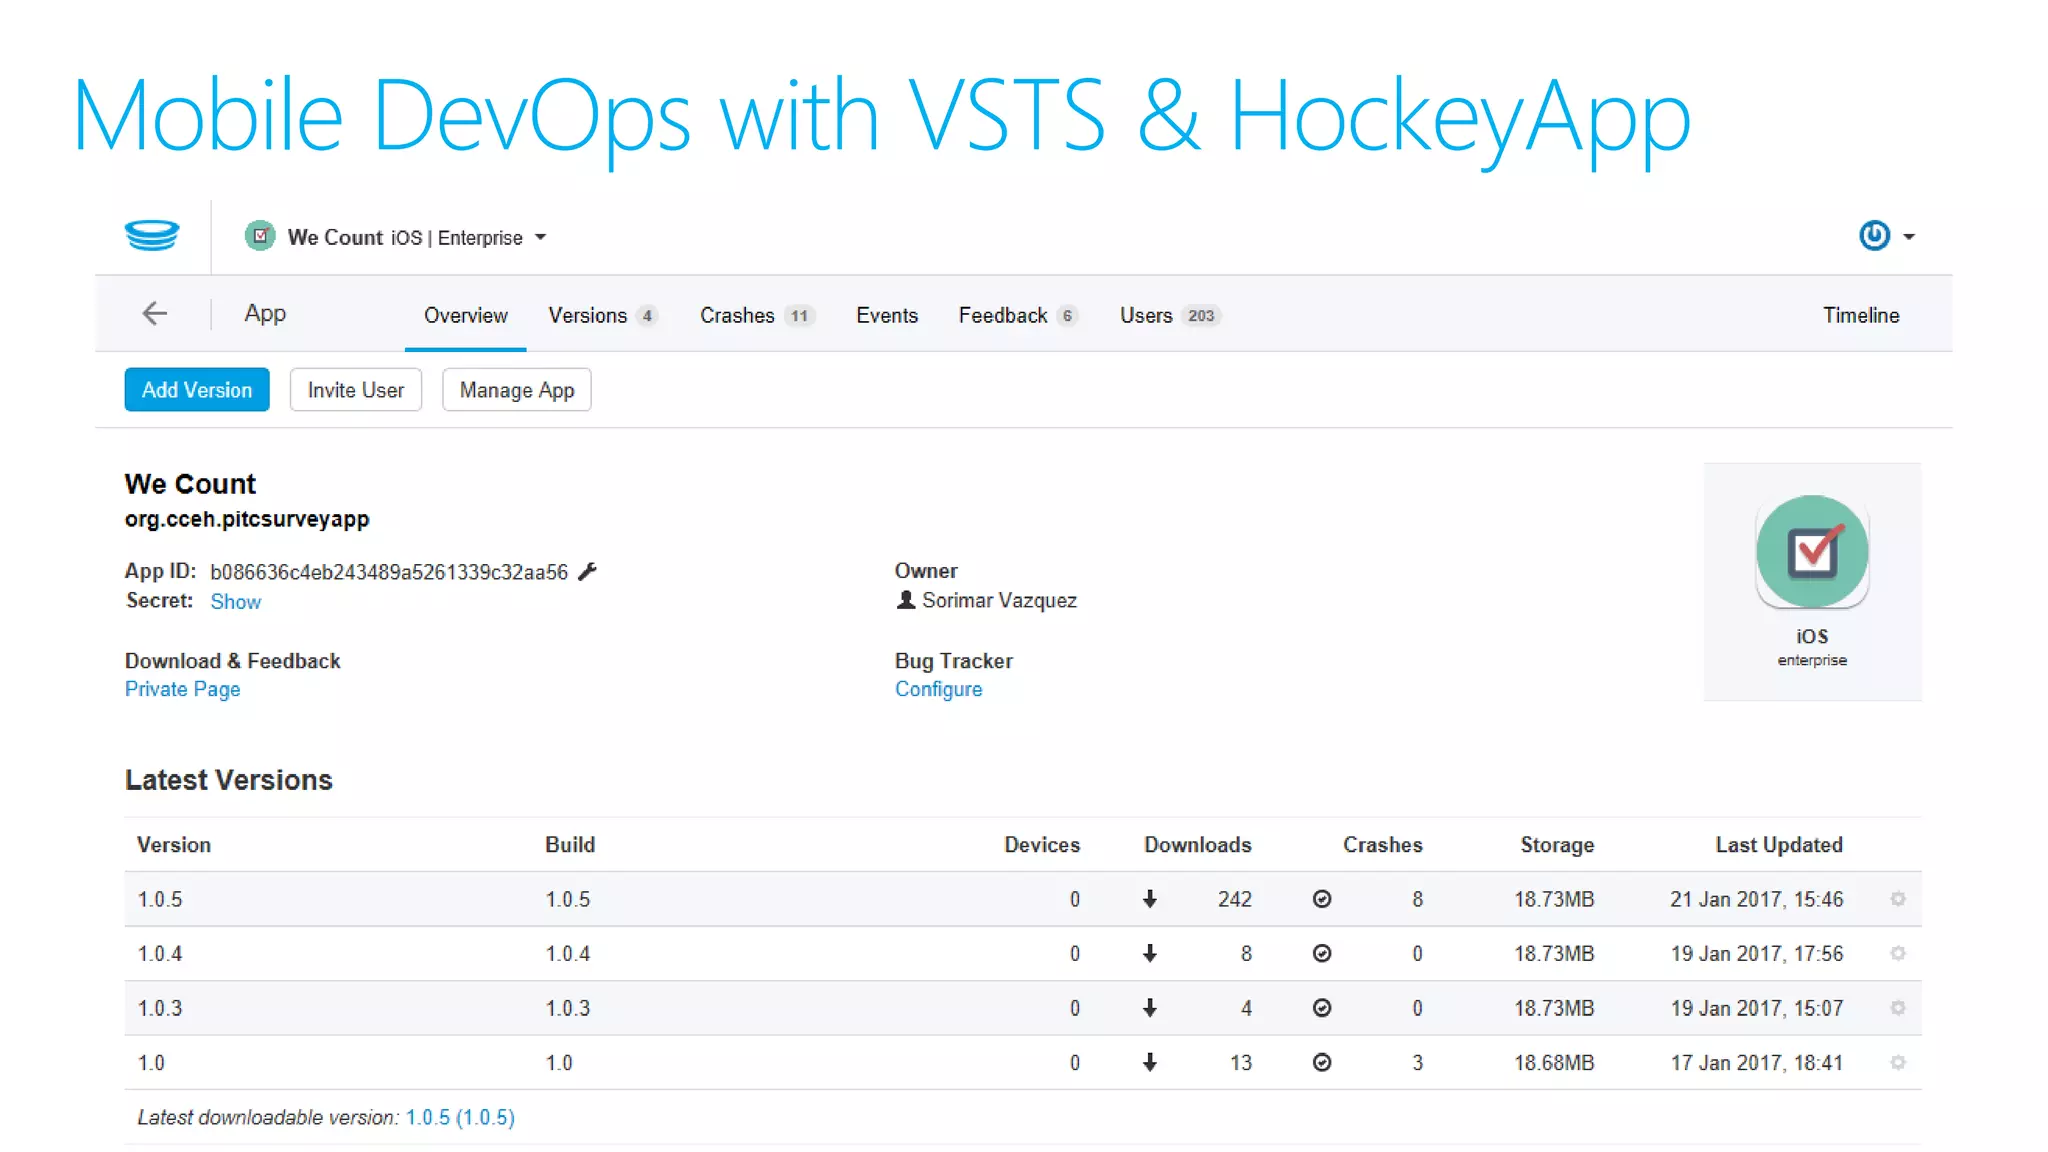Open the Private Page link
This screenshot has width=2048, height=1152.
point(182,689)
